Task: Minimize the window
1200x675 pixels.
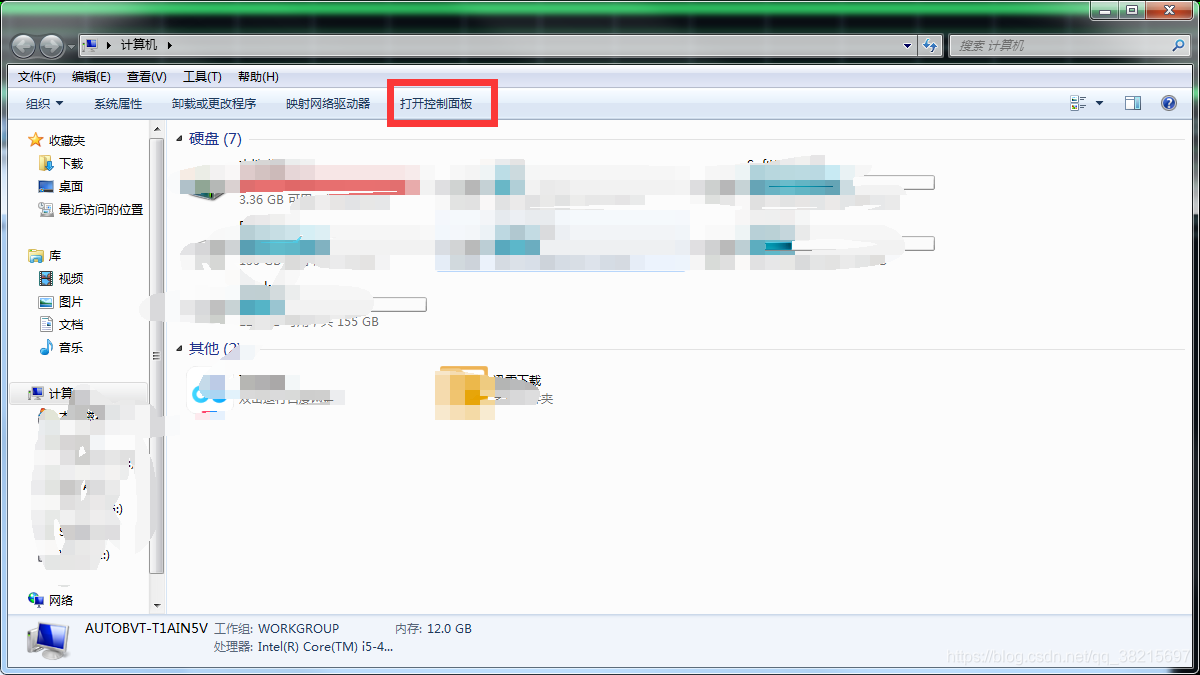Action: tap(1105, 9)
